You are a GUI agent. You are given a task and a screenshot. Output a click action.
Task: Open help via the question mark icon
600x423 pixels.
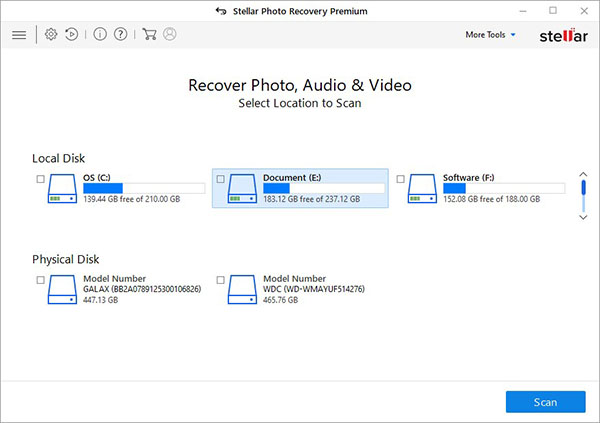[x=121, y=34]
